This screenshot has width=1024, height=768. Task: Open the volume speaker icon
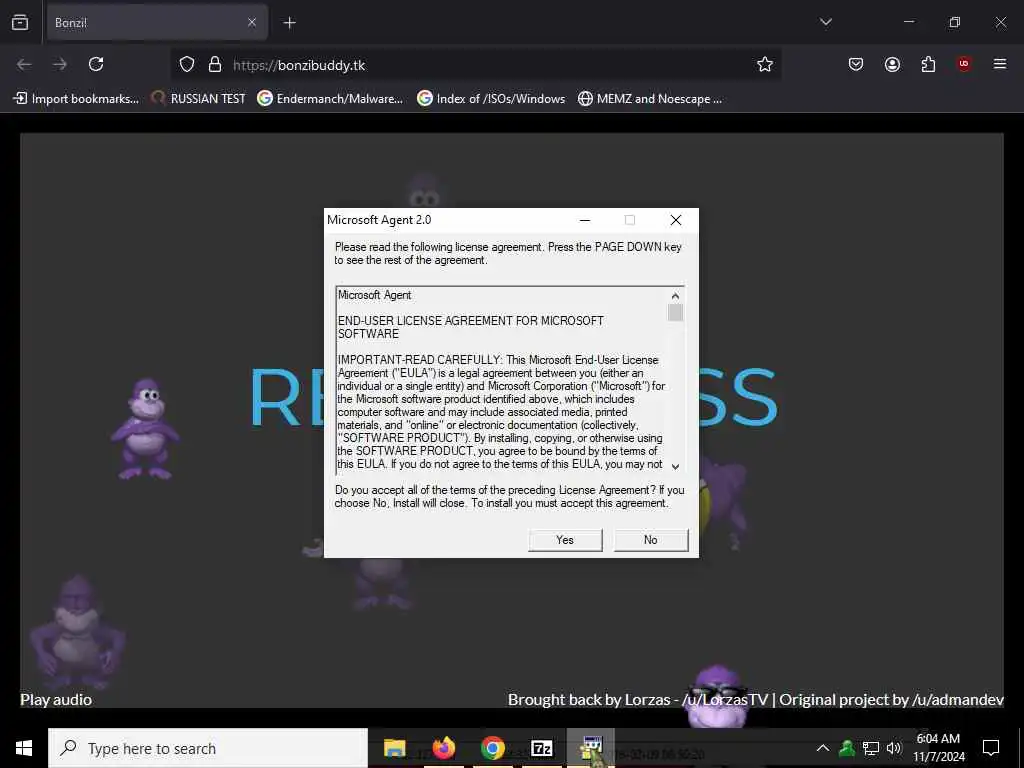click(x=894, y=748)
